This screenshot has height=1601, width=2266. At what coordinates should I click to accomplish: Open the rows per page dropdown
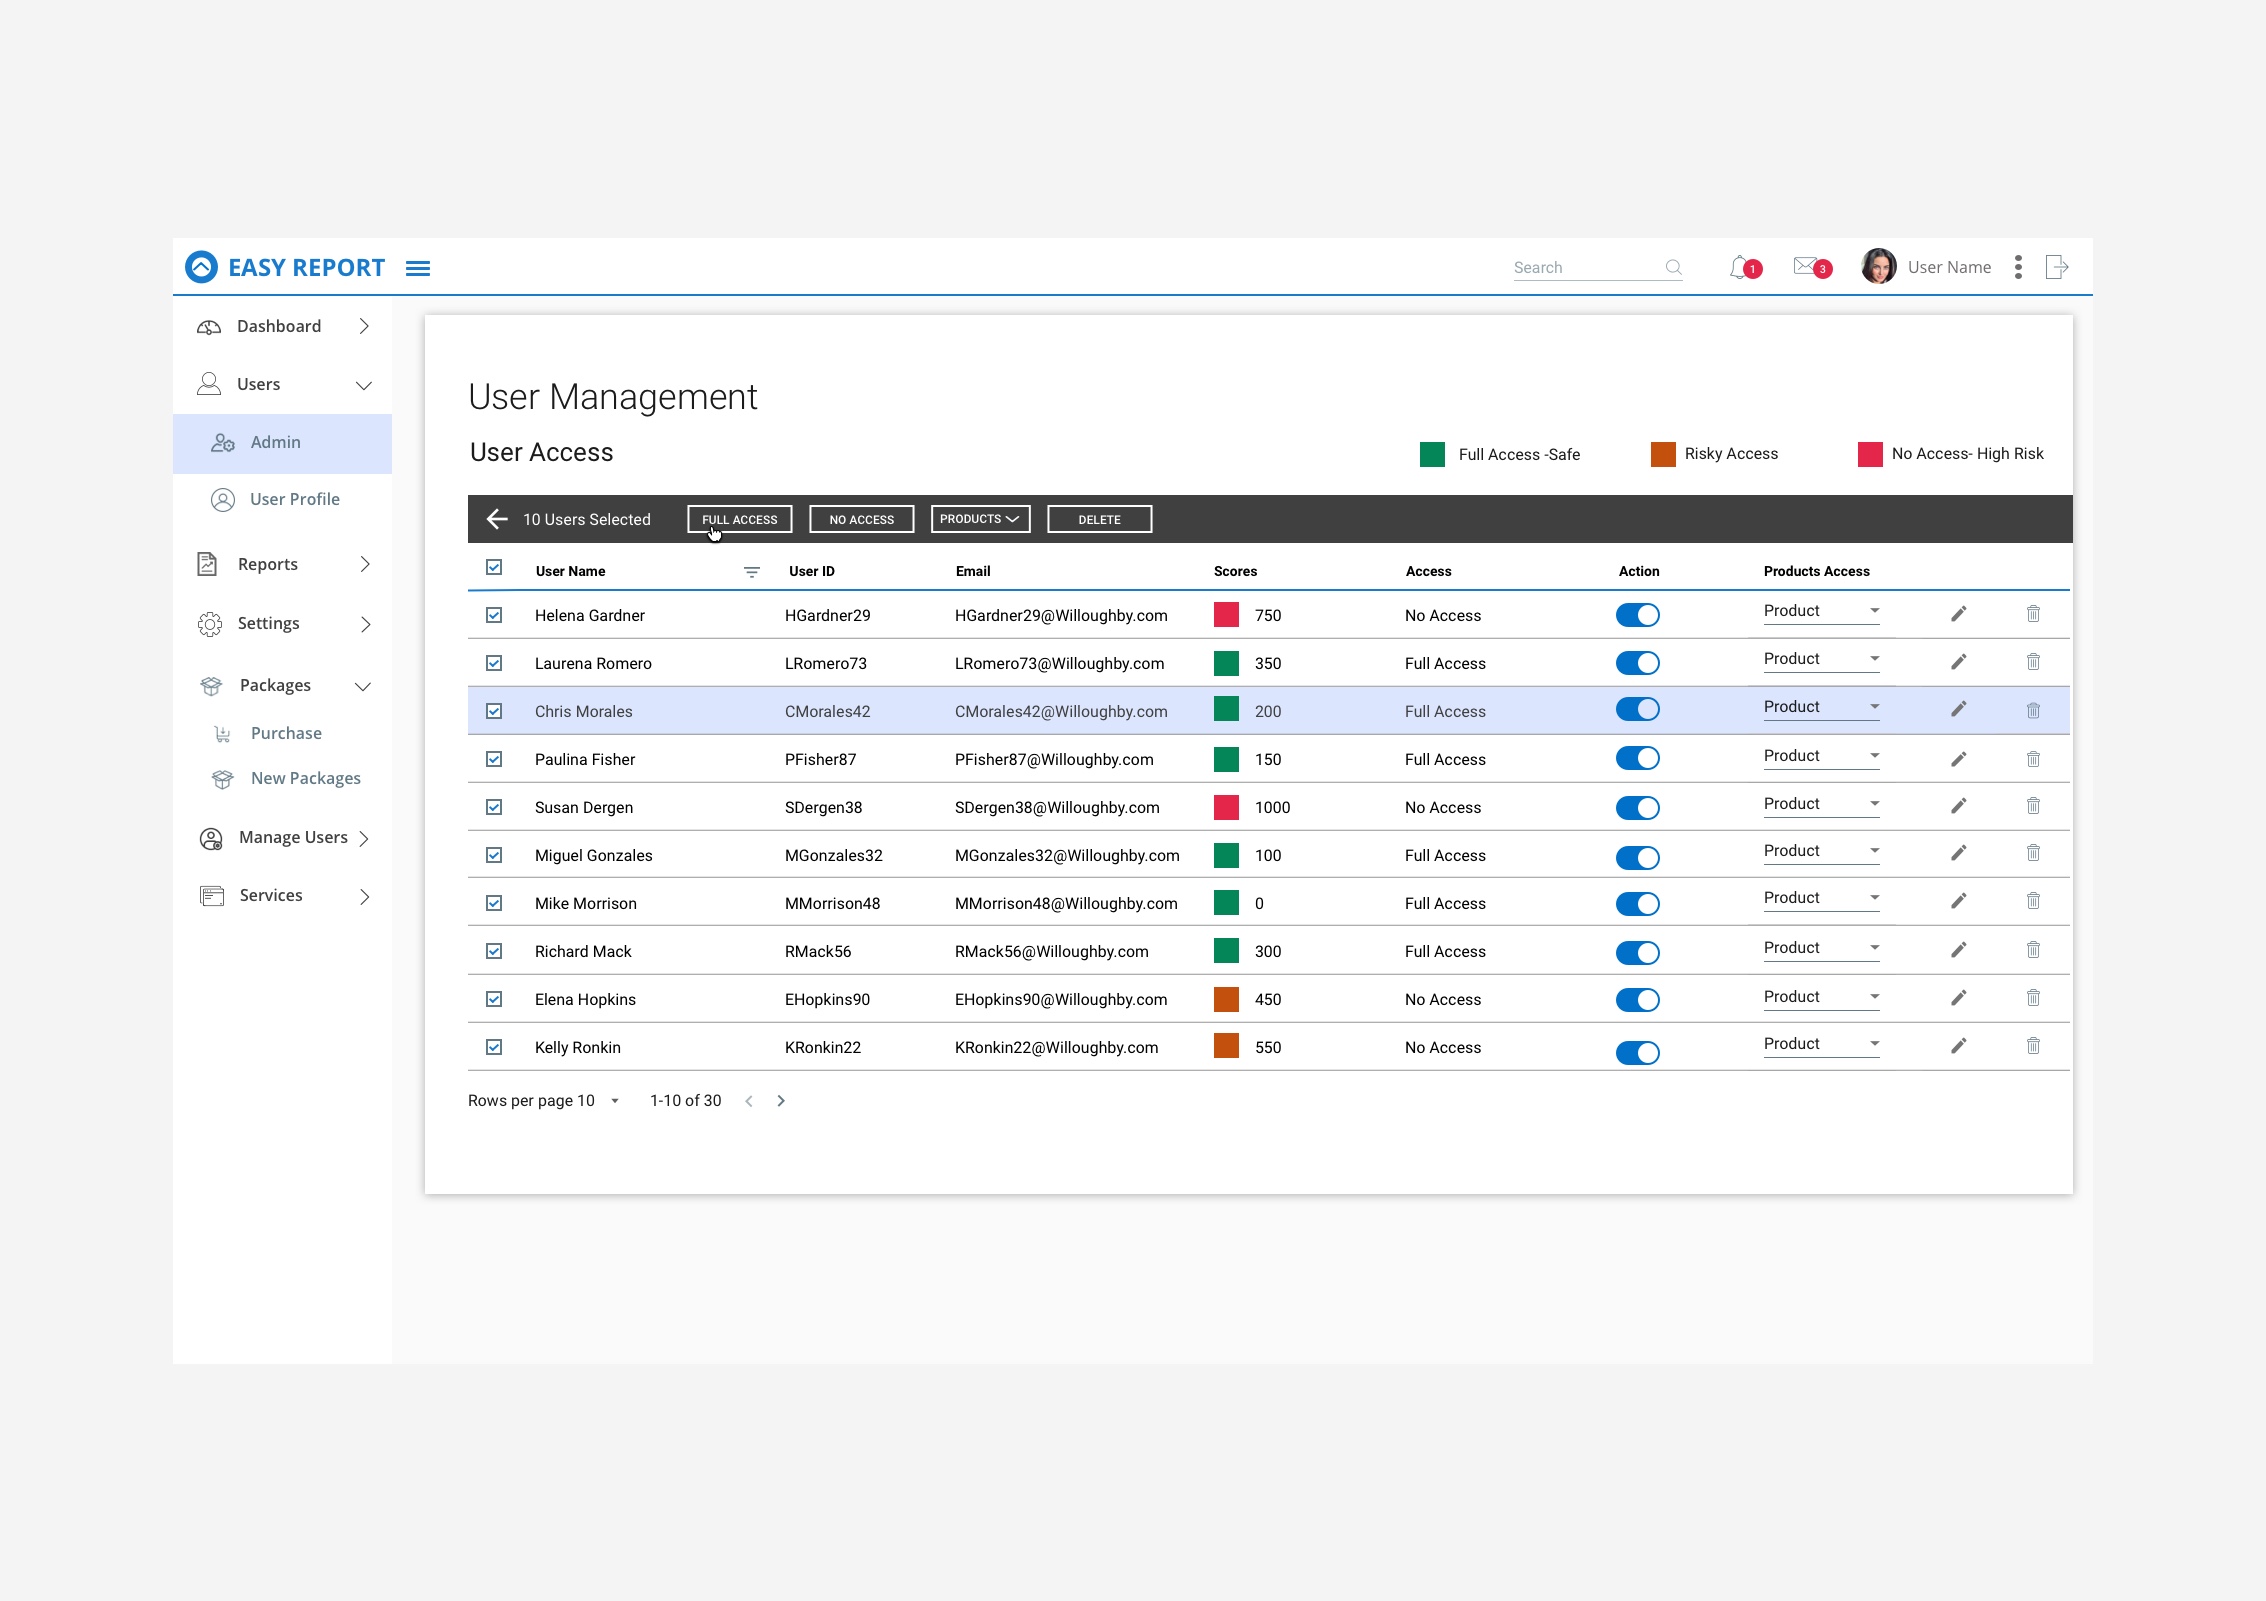[615, 1101]
